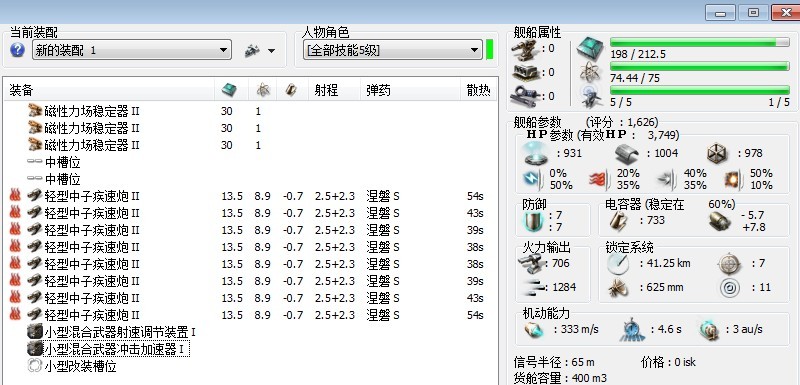Image resolution: width=800 pixels, height=385 pixels.
Task: Click the shield HP icon beside 931
Action: [536, 153]
